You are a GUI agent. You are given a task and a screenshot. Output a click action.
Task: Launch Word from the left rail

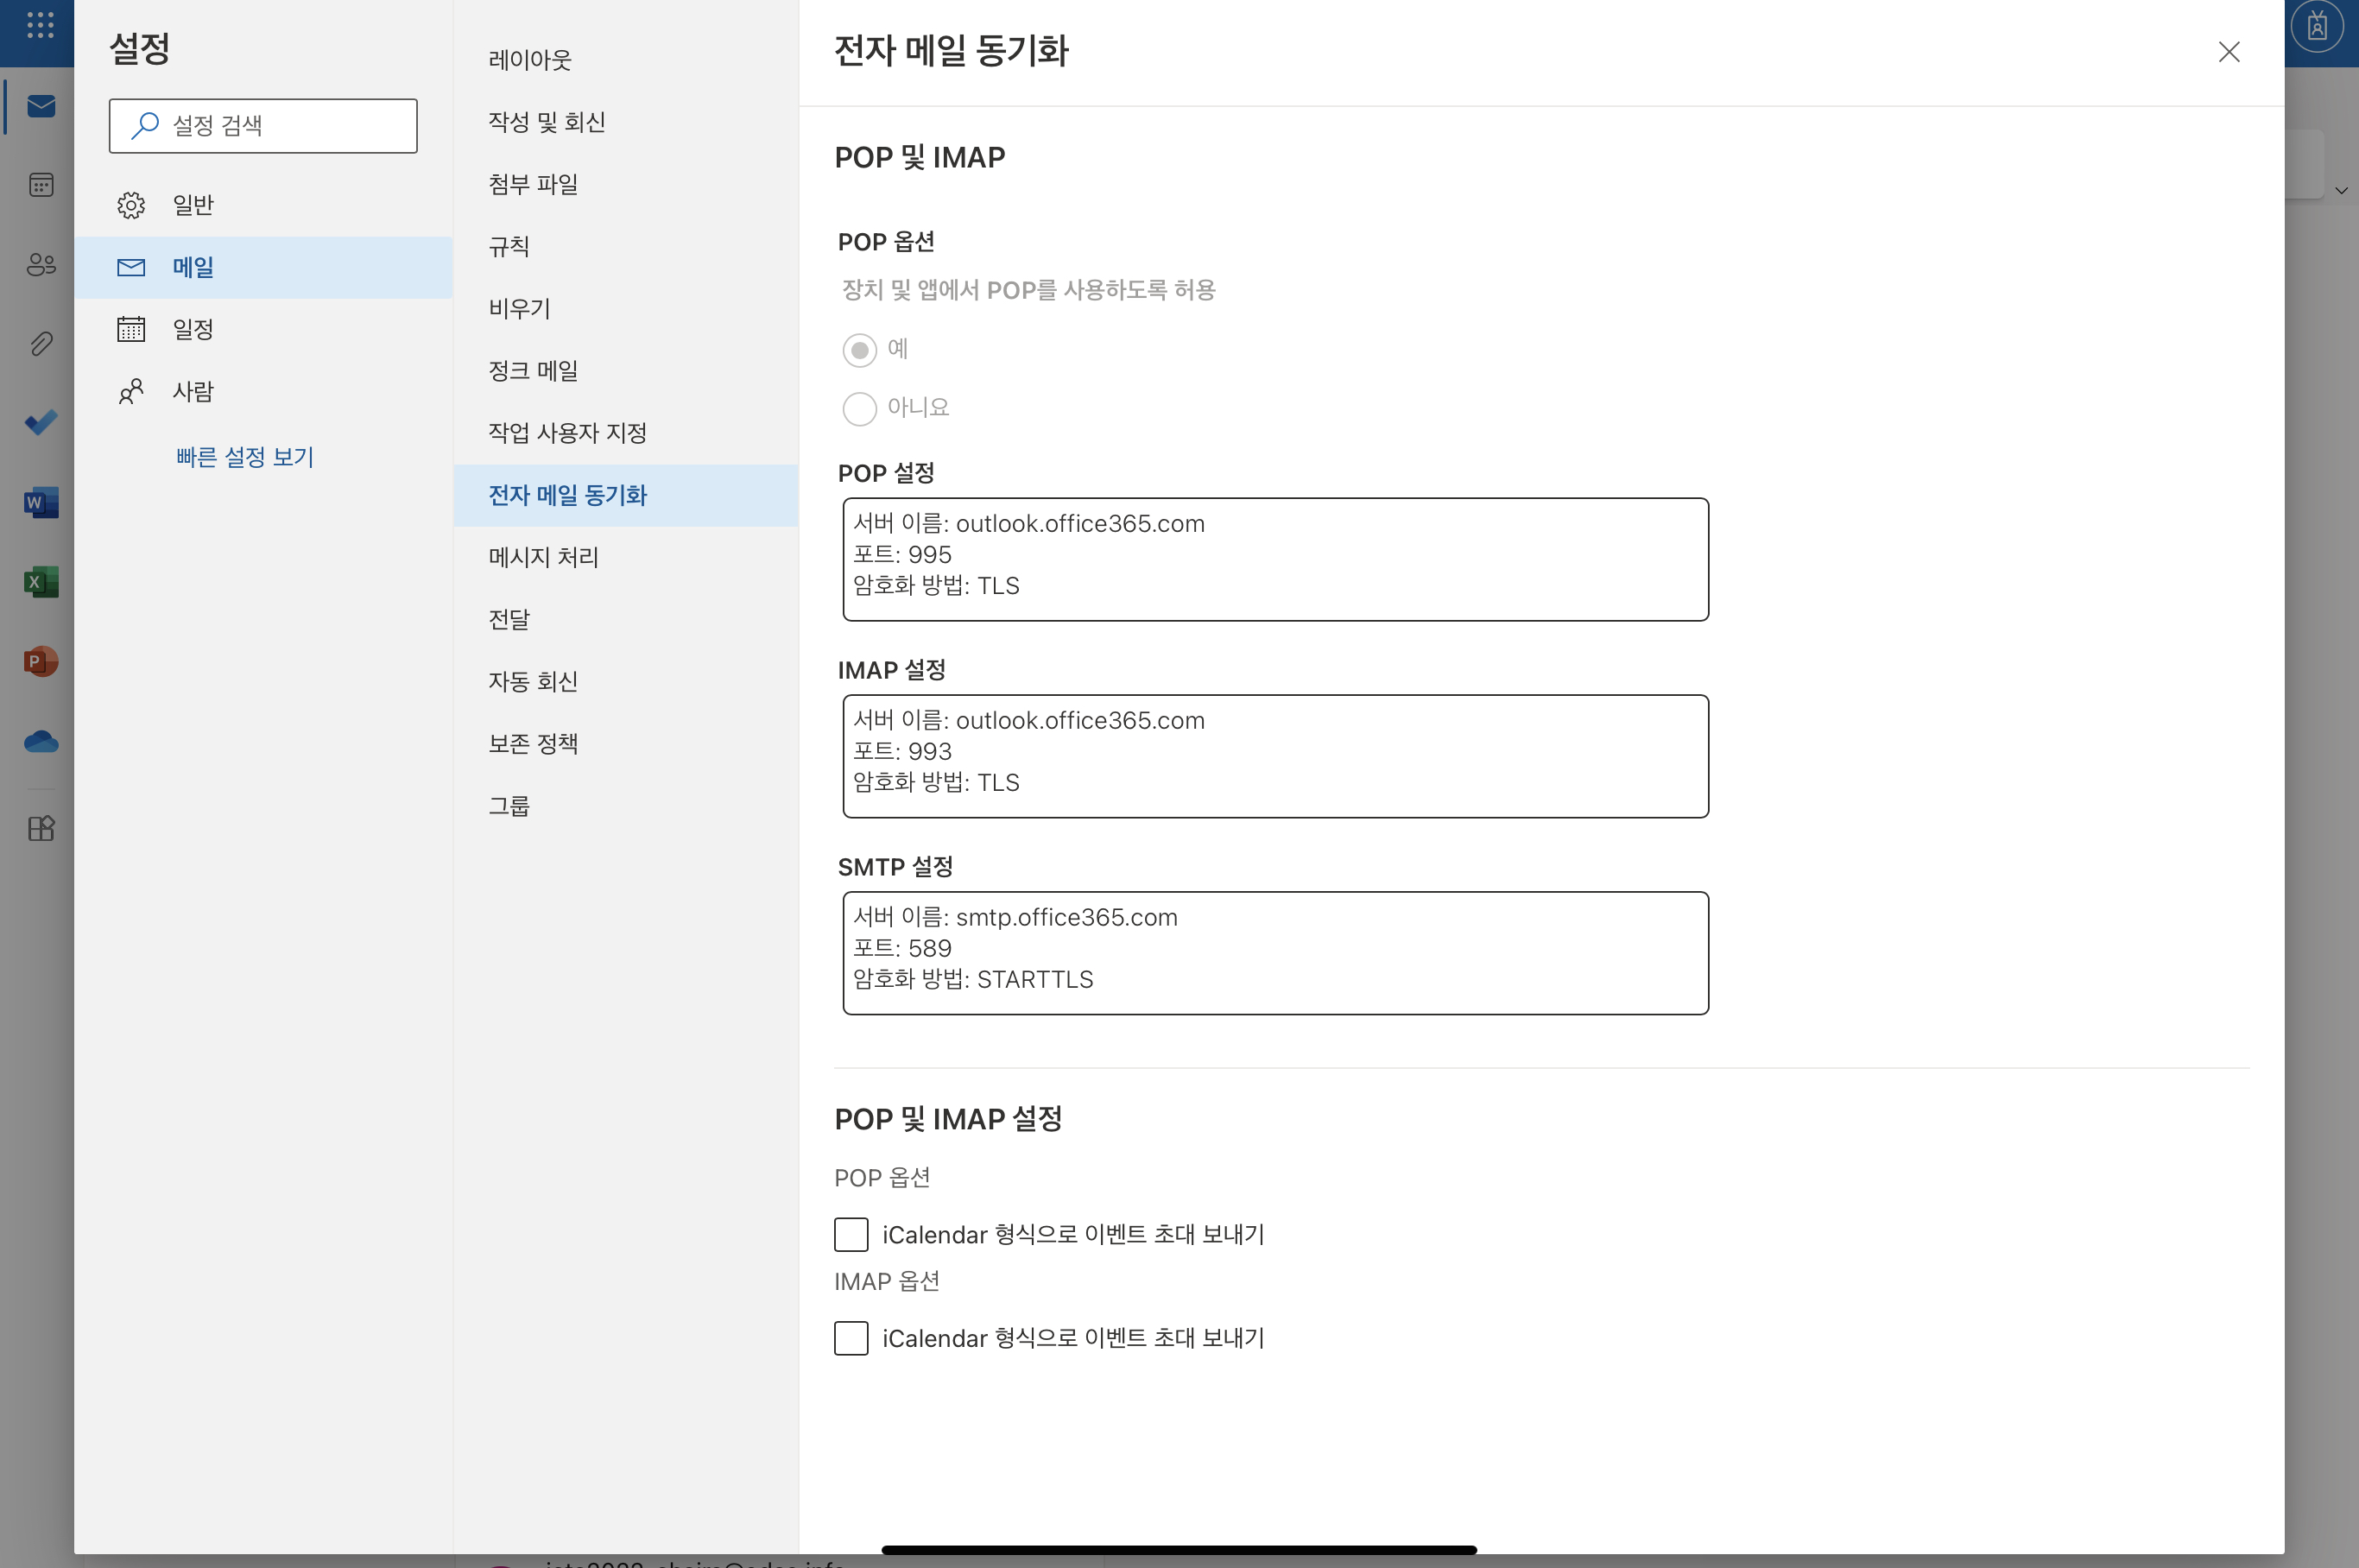[41, 502]
